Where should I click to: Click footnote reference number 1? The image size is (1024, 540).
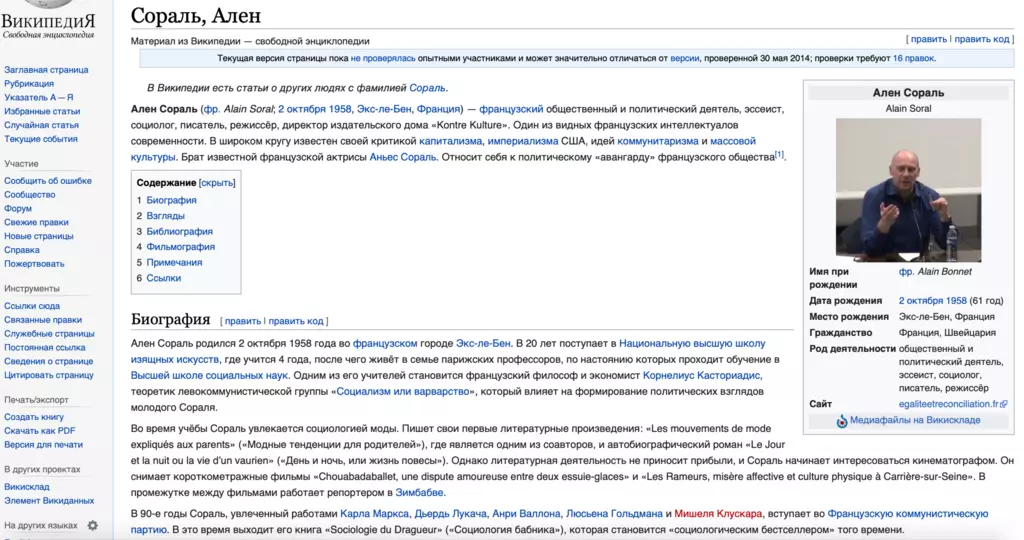780,154
